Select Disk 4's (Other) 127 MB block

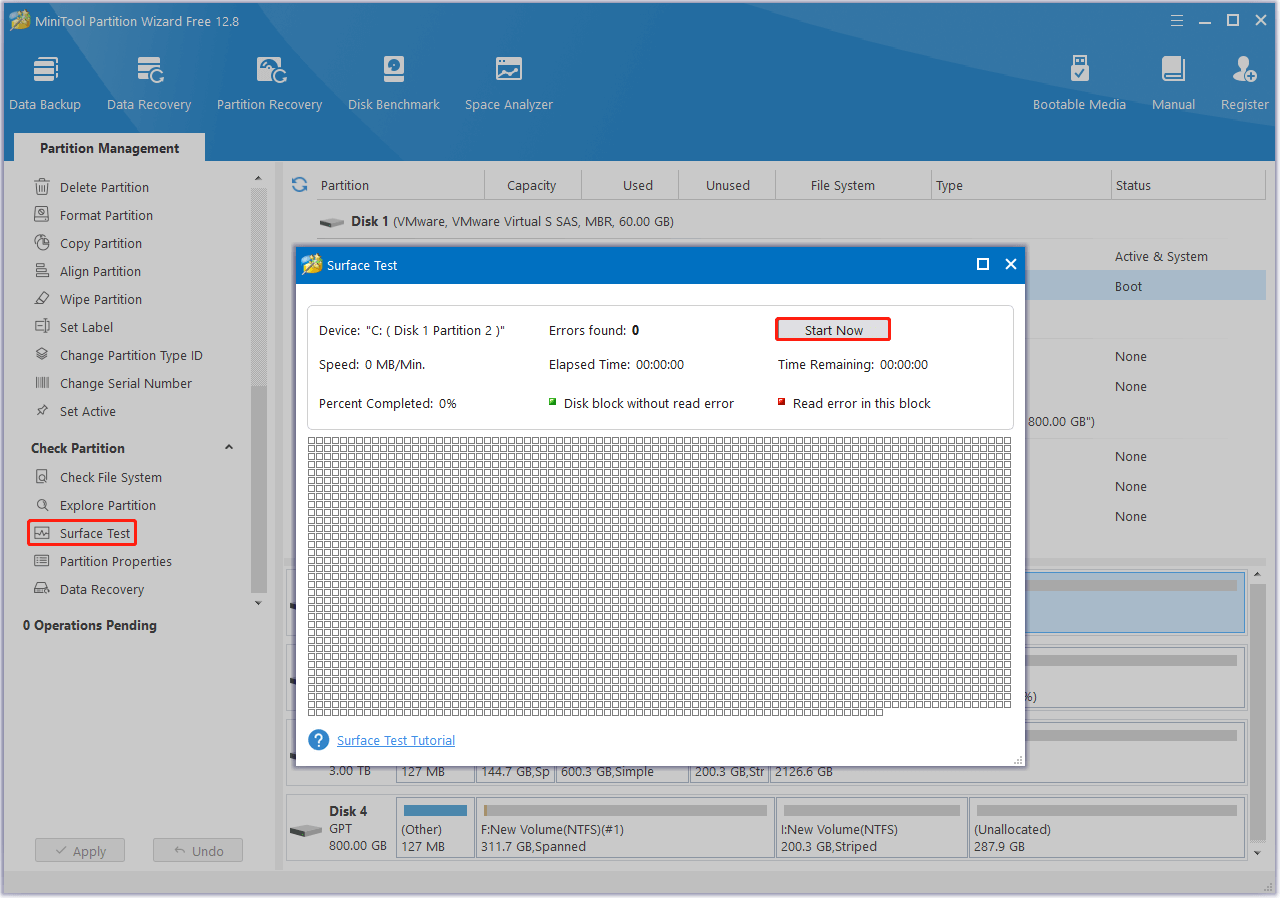coord(435,828)
